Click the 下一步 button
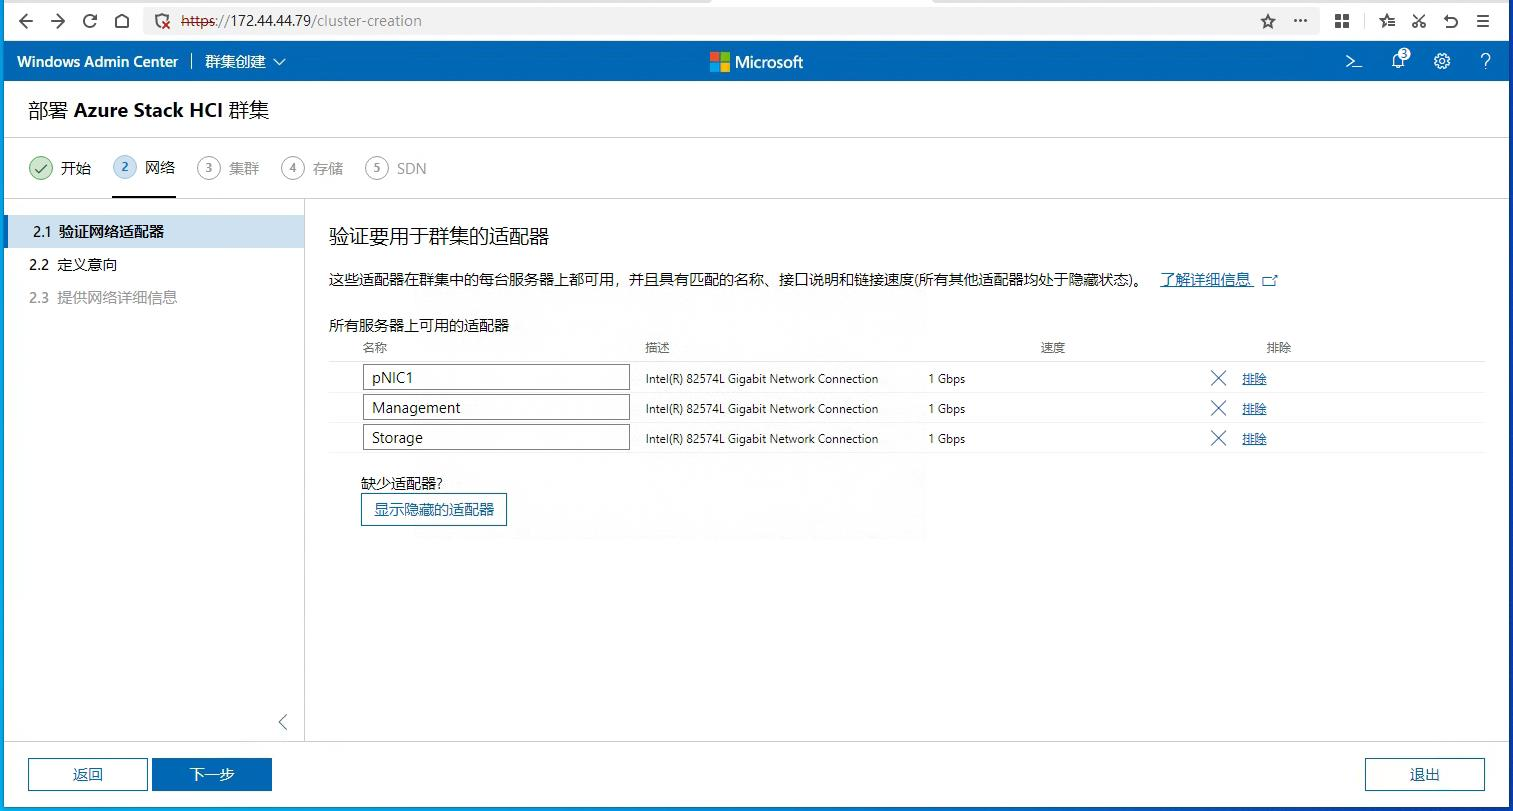Image resolution: width=1513 pixels, height=811 pixels. pyautogui.click(x=212, y=774)
